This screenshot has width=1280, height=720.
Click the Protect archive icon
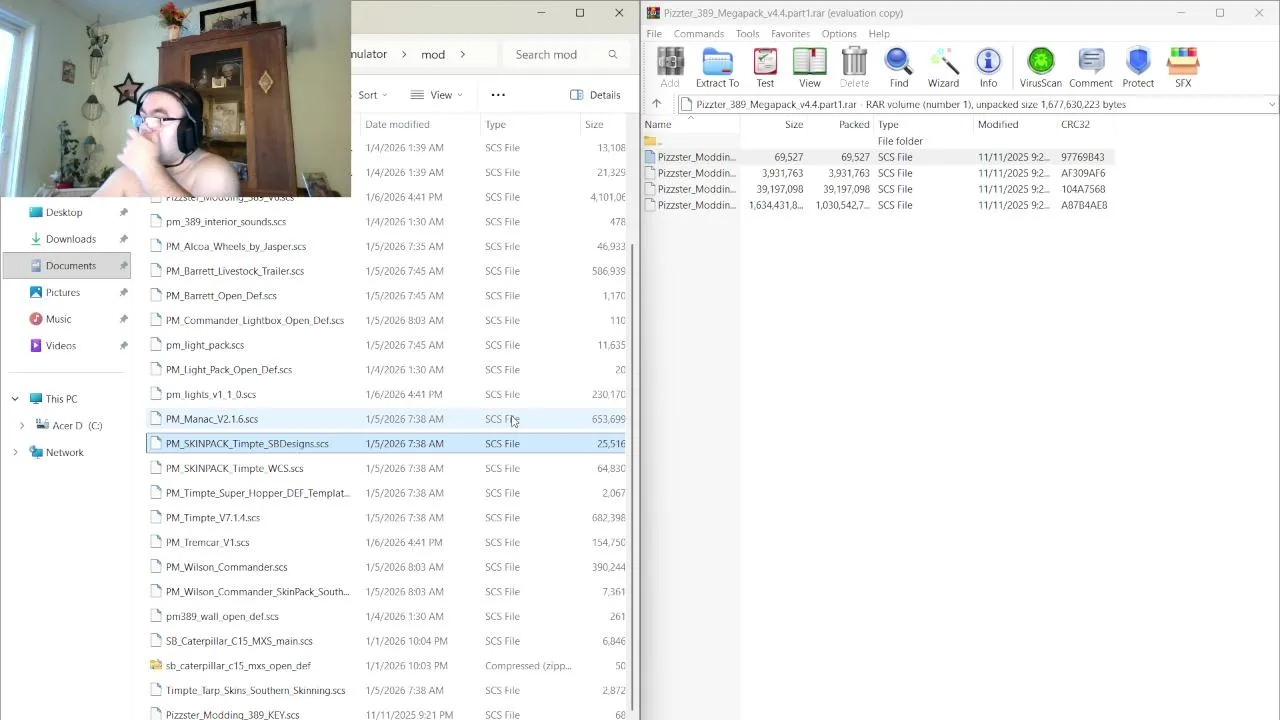click(x=1138, y=68)
